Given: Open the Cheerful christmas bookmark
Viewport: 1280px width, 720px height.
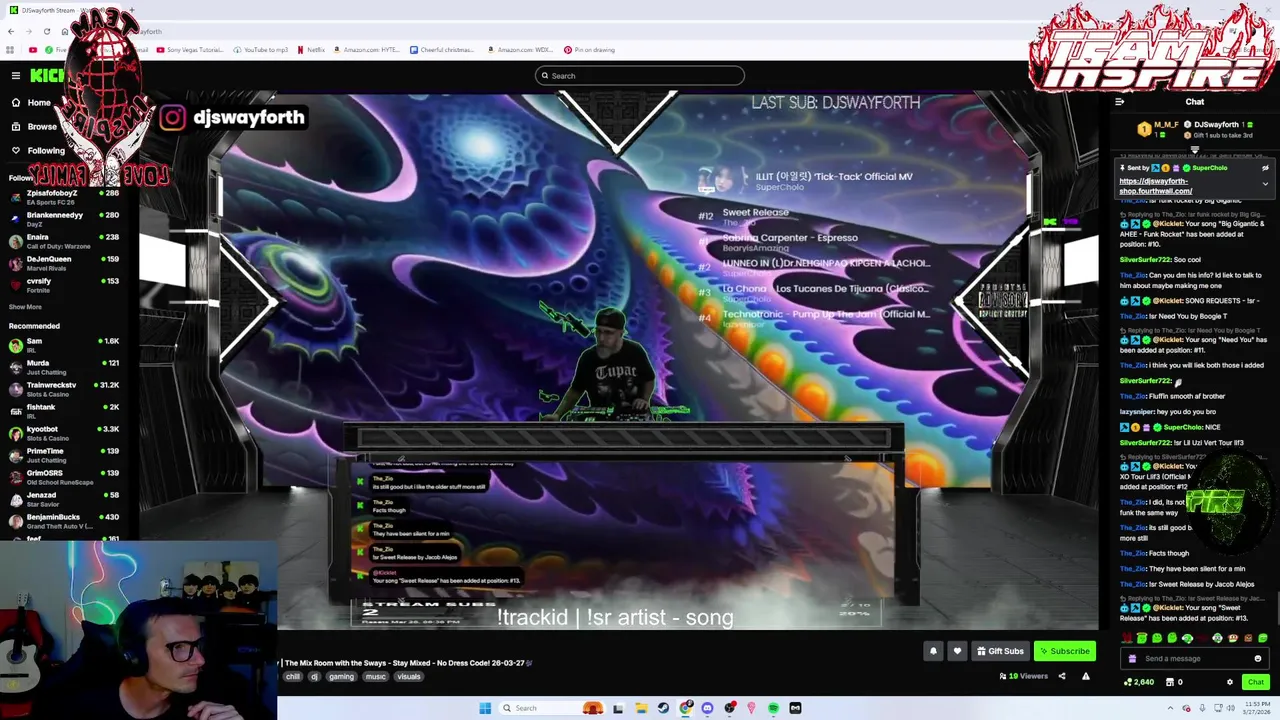Looking at the screenshot, I should (x=443, y=50).
